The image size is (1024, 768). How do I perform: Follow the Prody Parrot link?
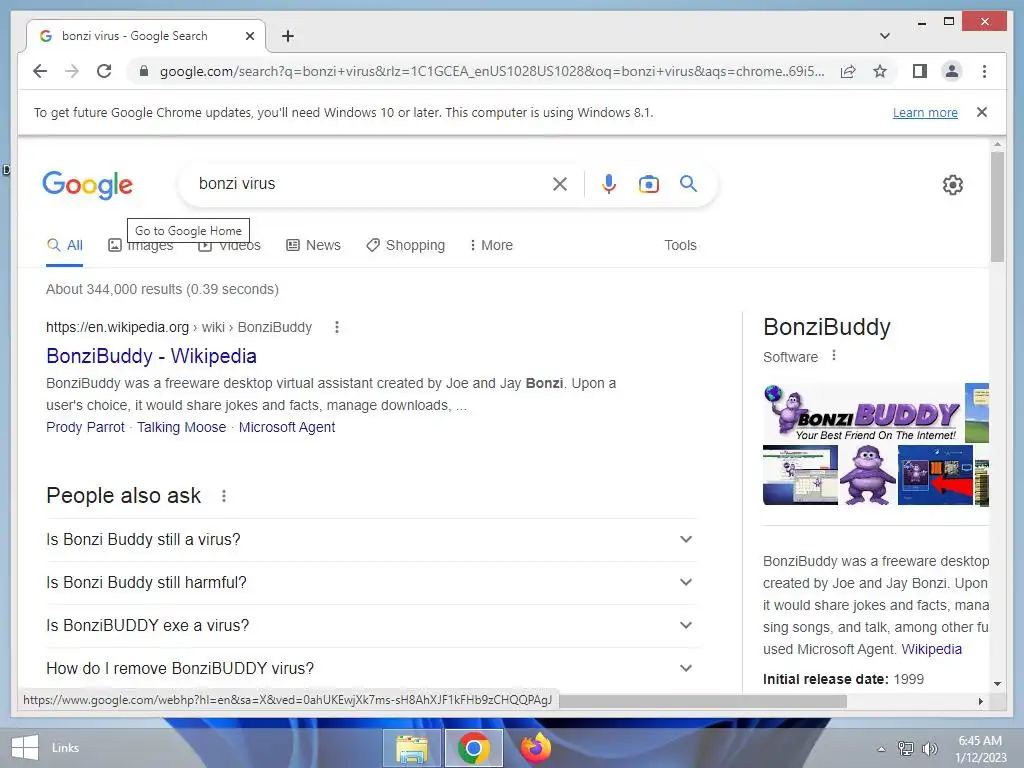coord(85,427)
